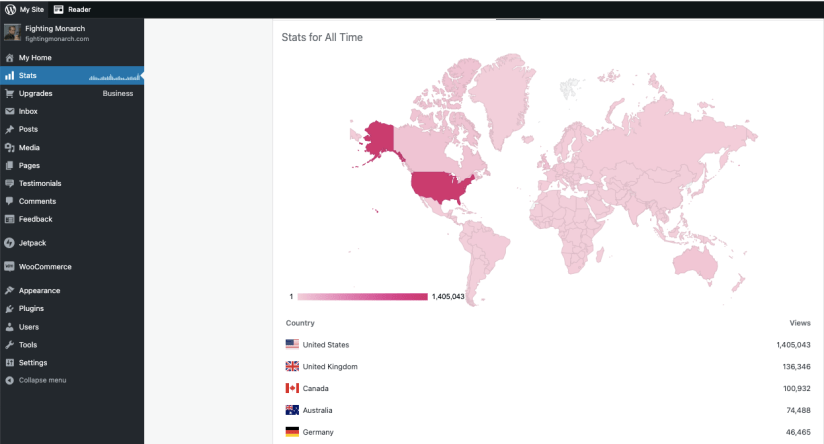Click the views color gradient legend

pos(362,297)
